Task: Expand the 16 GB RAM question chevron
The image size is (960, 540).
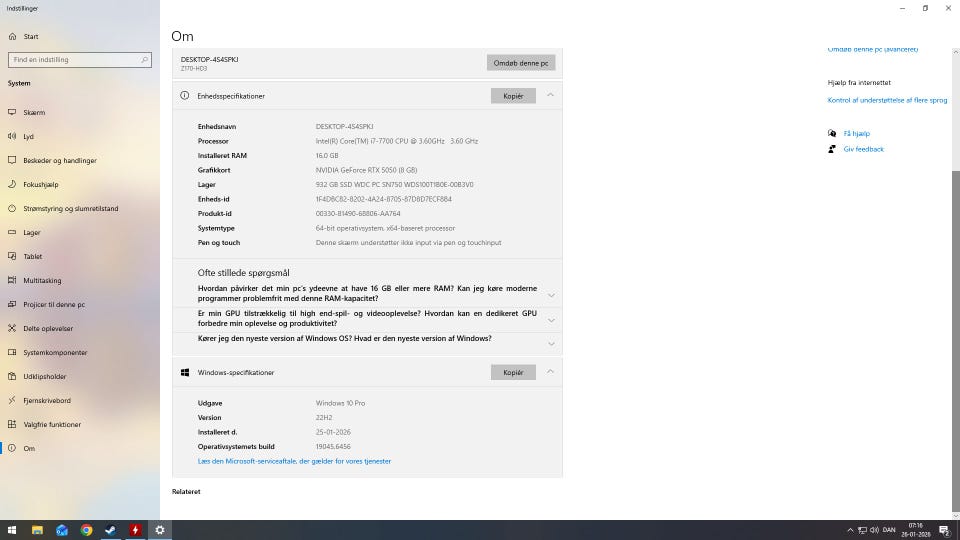Action: tap(551, 295)
